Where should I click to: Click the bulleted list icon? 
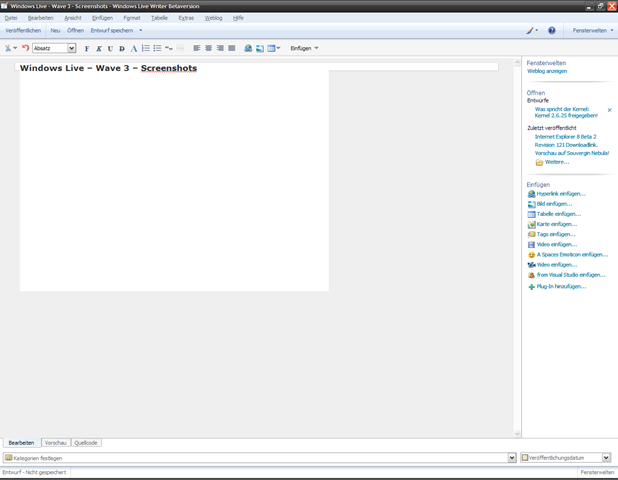[157, 48]
